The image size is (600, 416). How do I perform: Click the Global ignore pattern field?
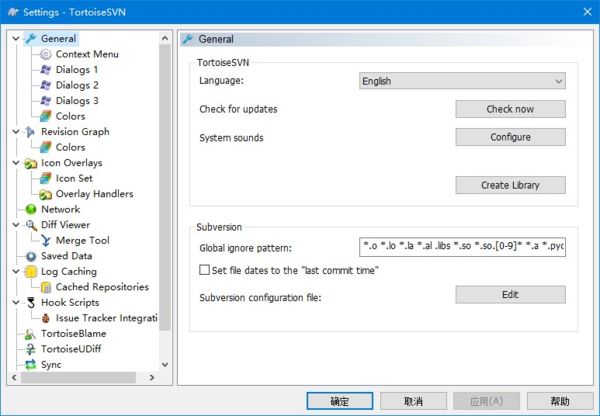[x=462, y=246]
